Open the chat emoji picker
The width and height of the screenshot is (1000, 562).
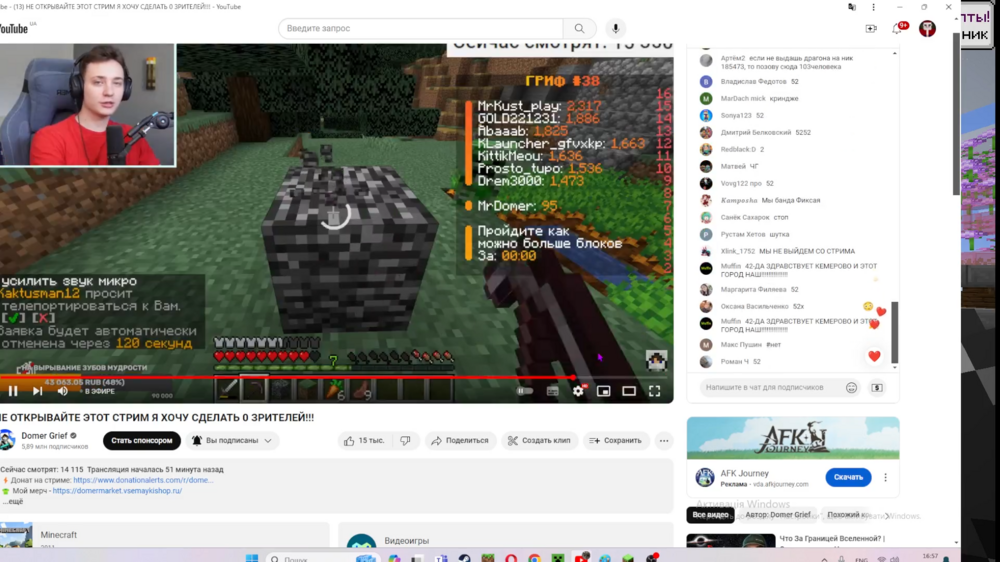click(x=851, y=388)
